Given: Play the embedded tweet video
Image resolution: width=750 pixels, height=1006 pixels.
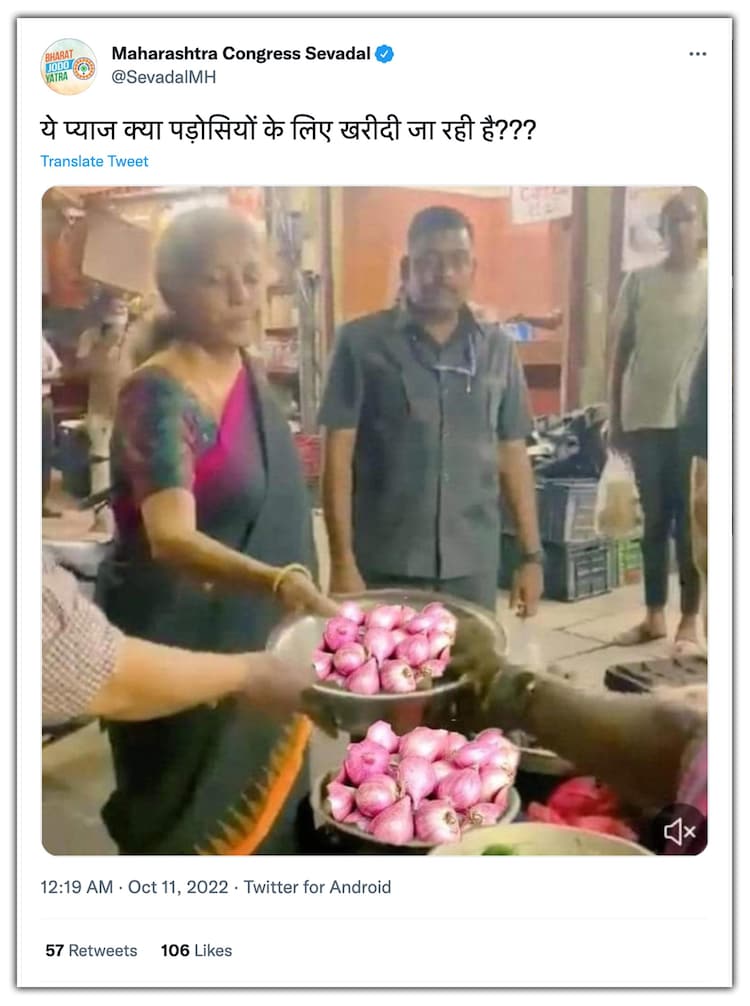Looking at the screenshot, I should (374, 520).
